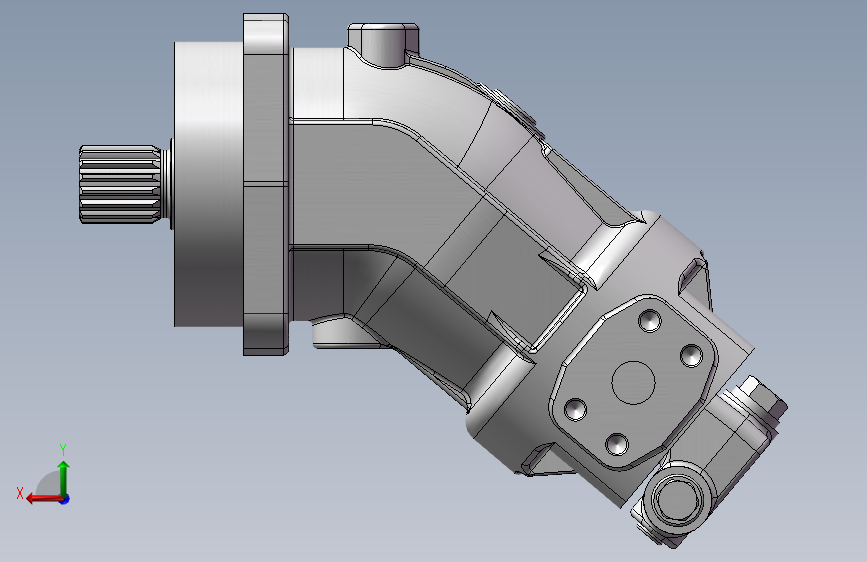Click the green Y axis arrow on the triad

64,477
